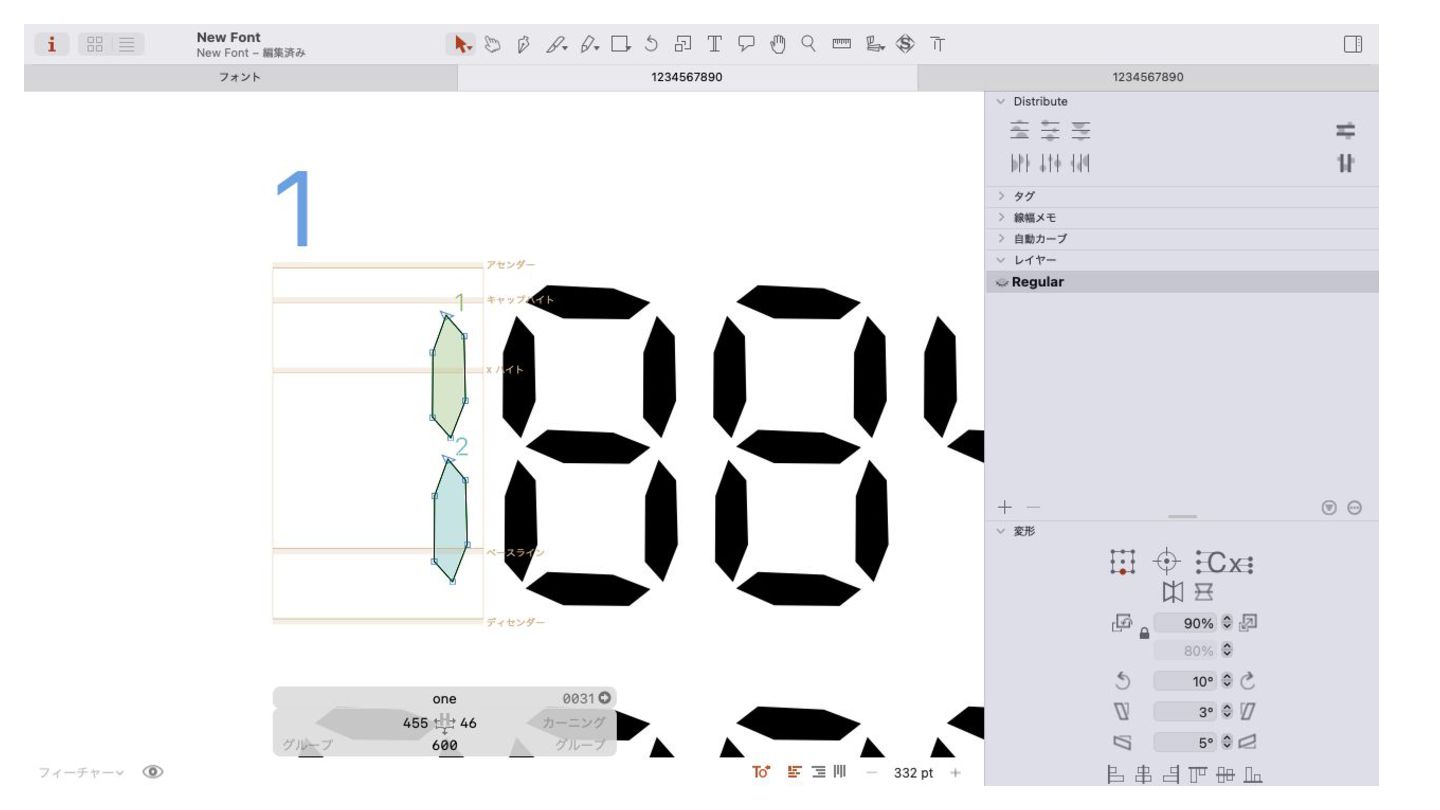The height and width of the screenshot is (810, 1440).
Task: Select the Text tool in toolbar
Action: pos(715,44)
